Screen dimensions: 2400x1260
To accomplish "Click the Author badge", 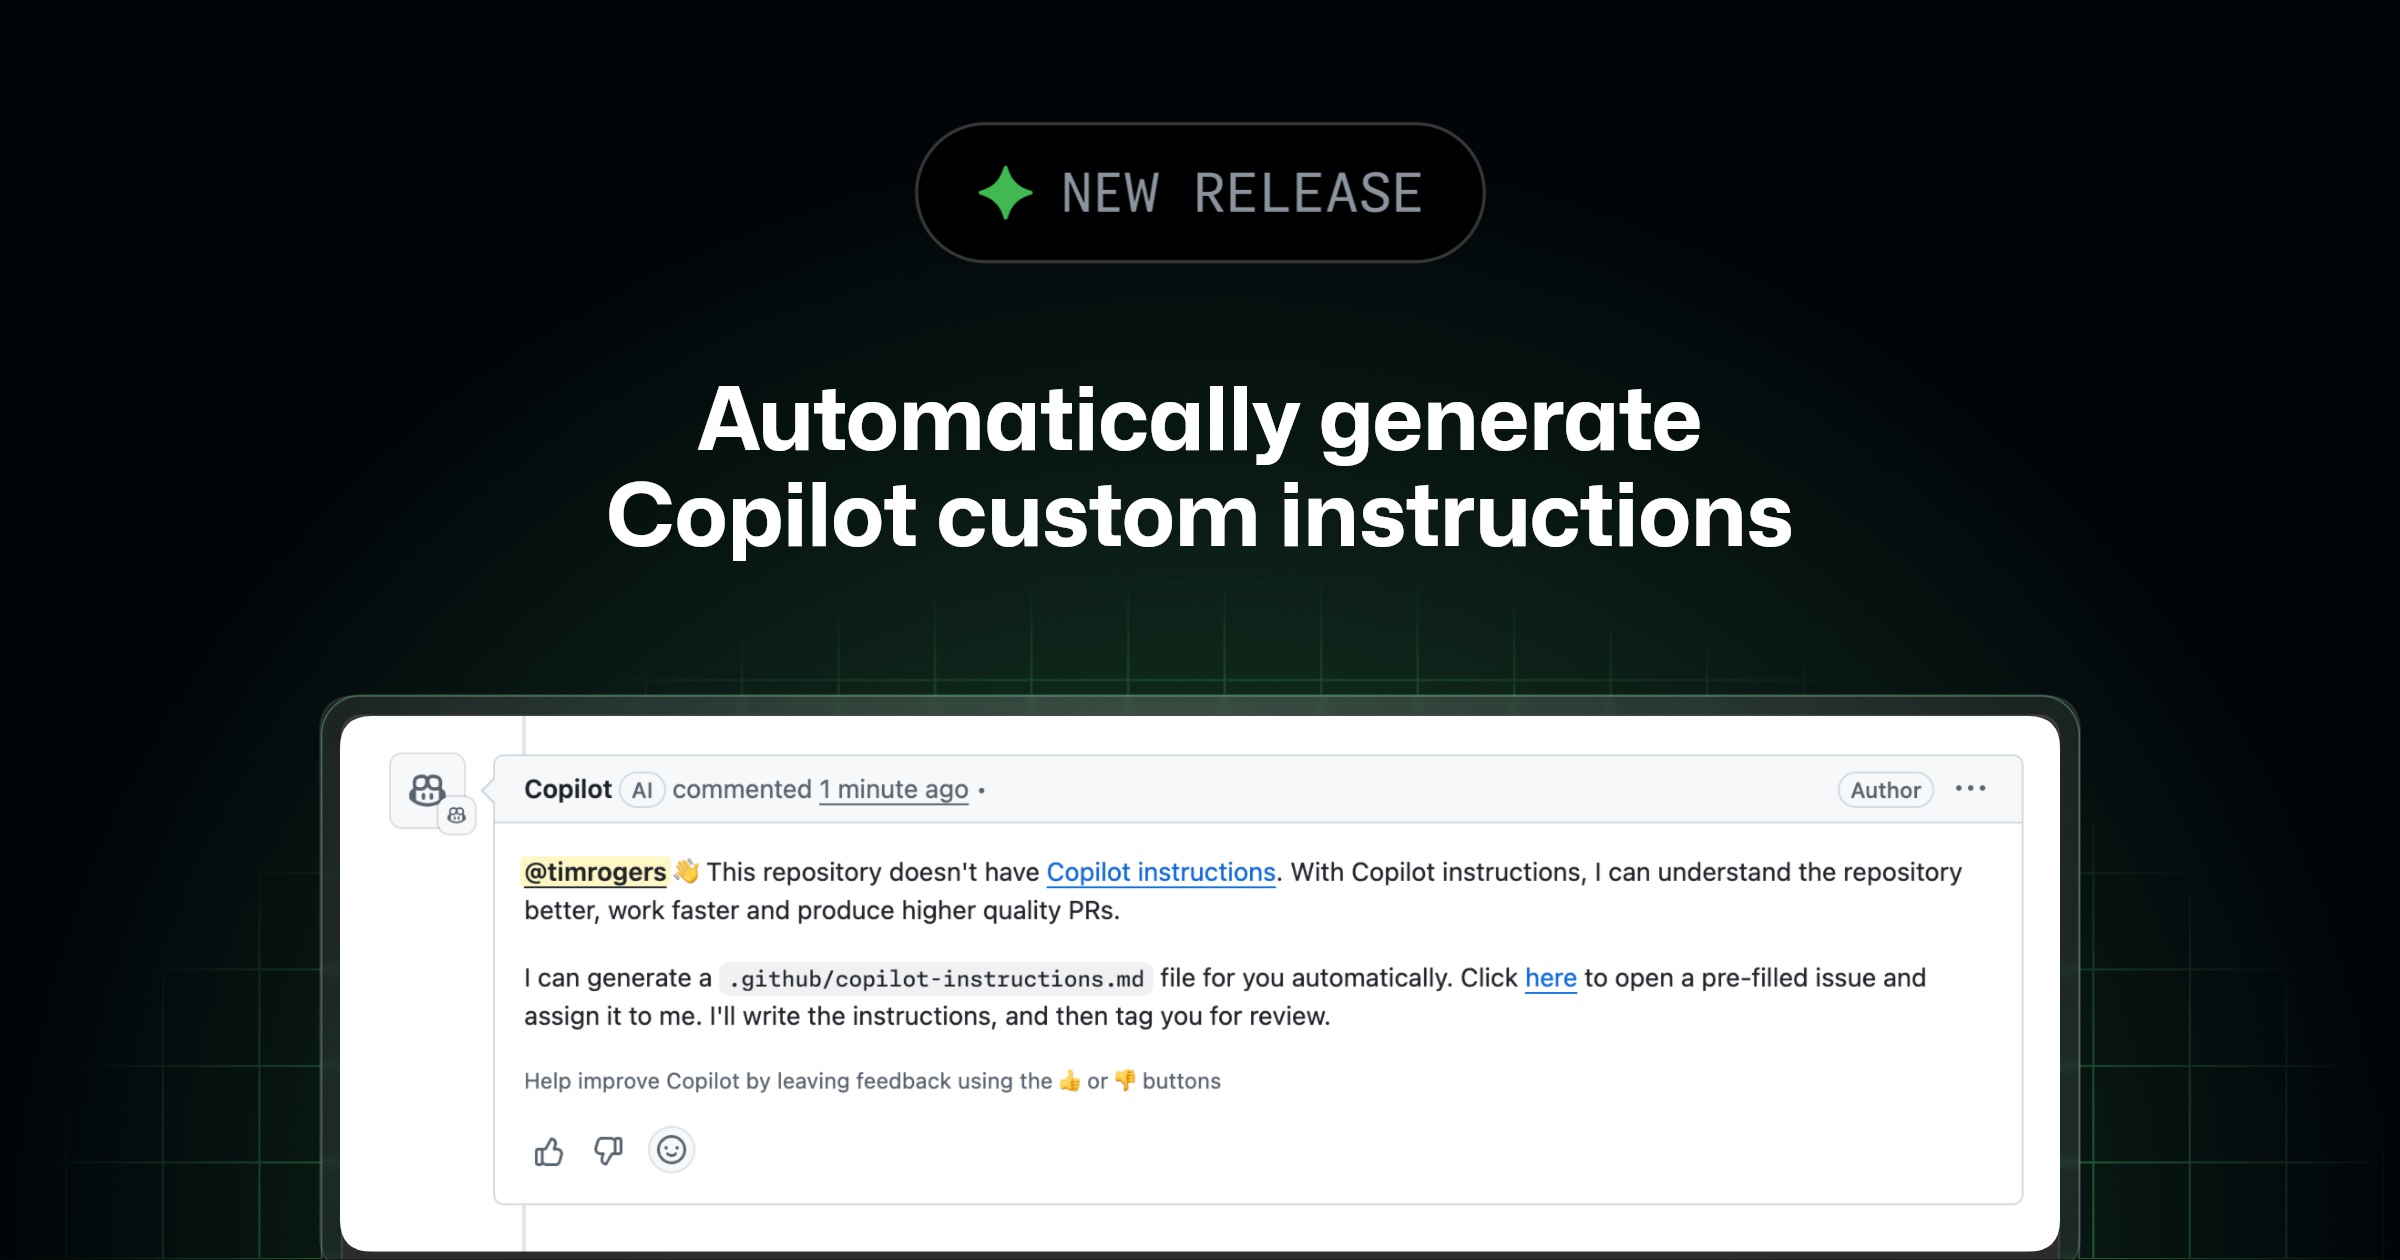I will [x=1885, y=790].
